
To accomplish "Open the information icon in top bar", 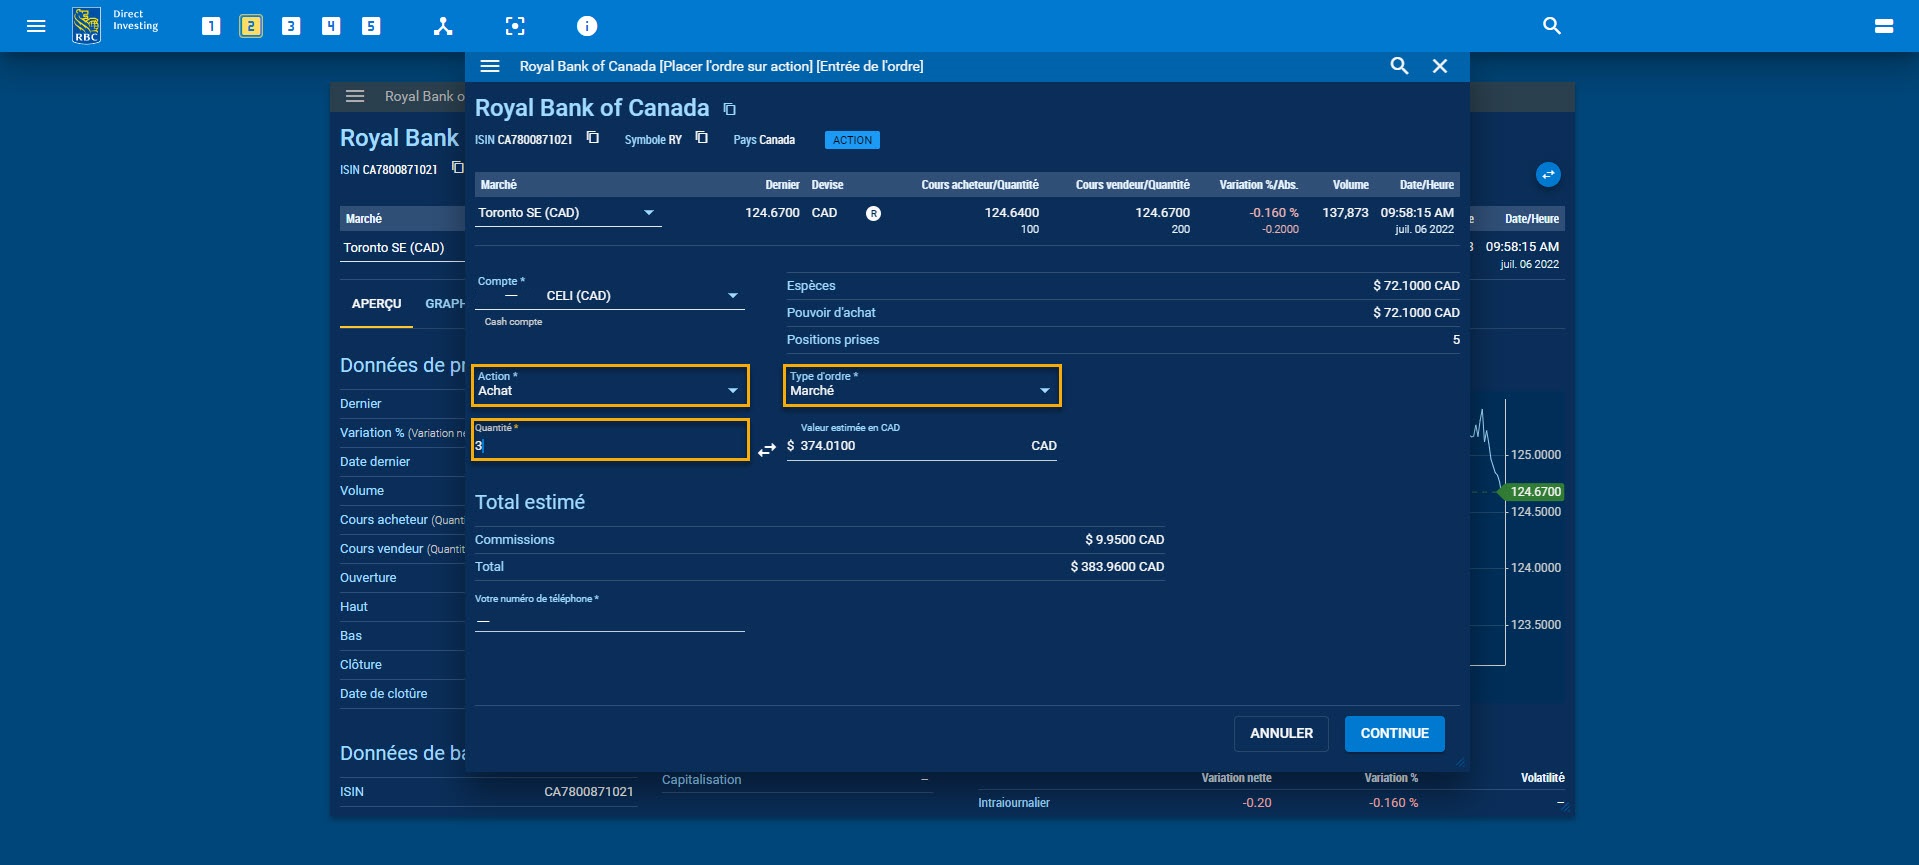I will pos(587,26).
